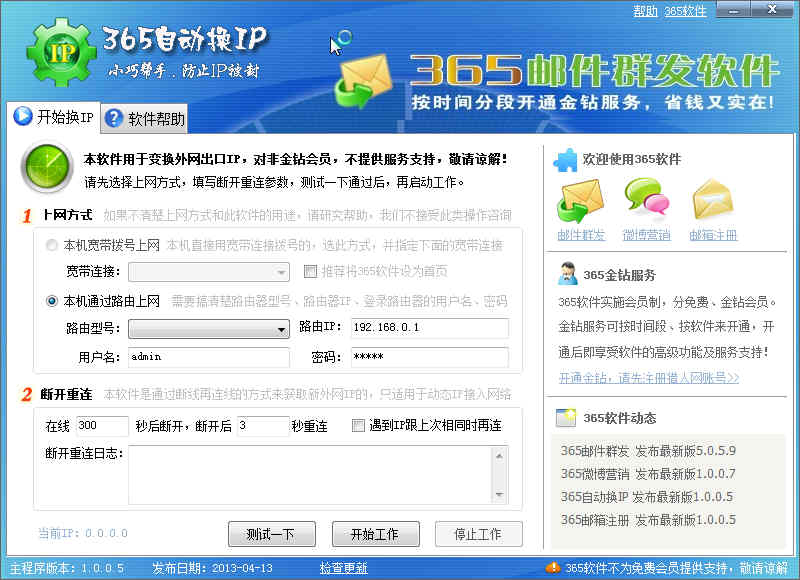Select 本机宽带拨号上网 radio option
The image size is (800, 580).
52,245
